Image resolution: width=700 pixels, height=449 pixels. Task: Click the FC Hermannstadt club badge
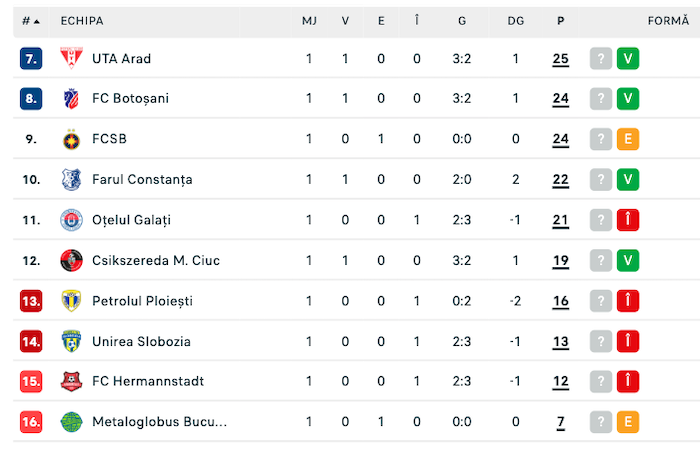71,382
